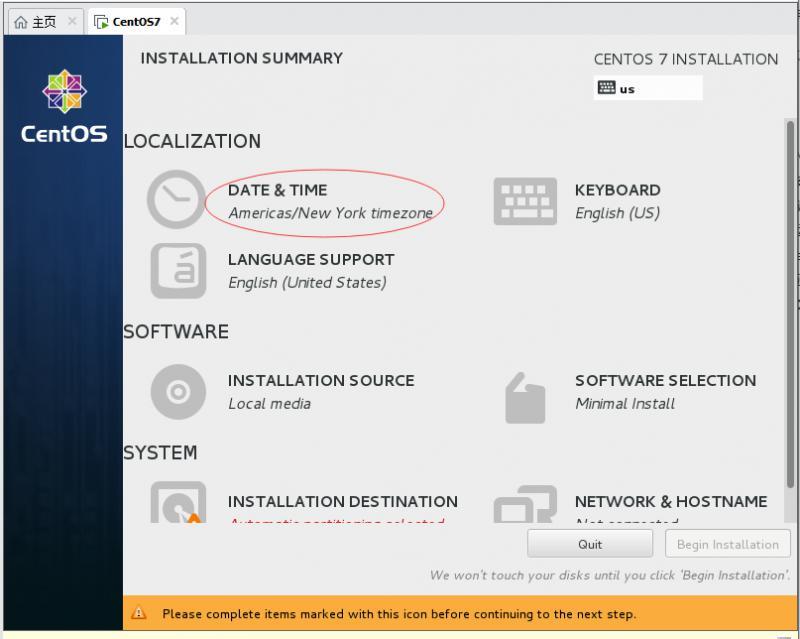Switch to the 主页 tab

[x=45, y=22]
